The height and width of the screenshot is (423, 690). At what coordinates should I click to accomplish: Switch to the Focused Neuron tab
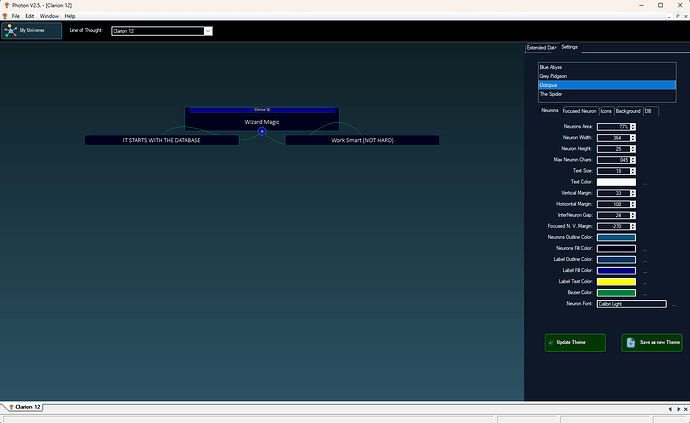[579, 111]
